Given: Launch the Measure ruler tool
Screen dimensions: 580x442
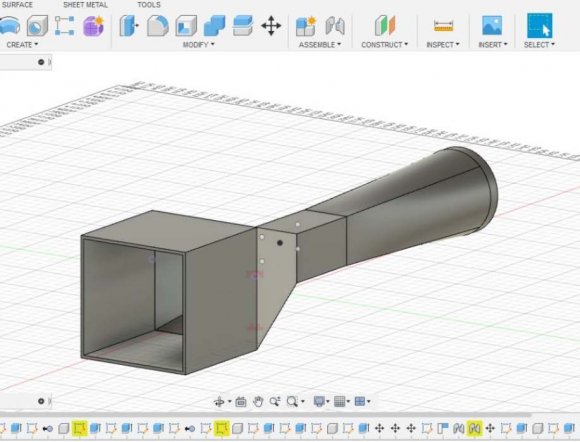Looking at the screenshot, I should pos(443,26).
